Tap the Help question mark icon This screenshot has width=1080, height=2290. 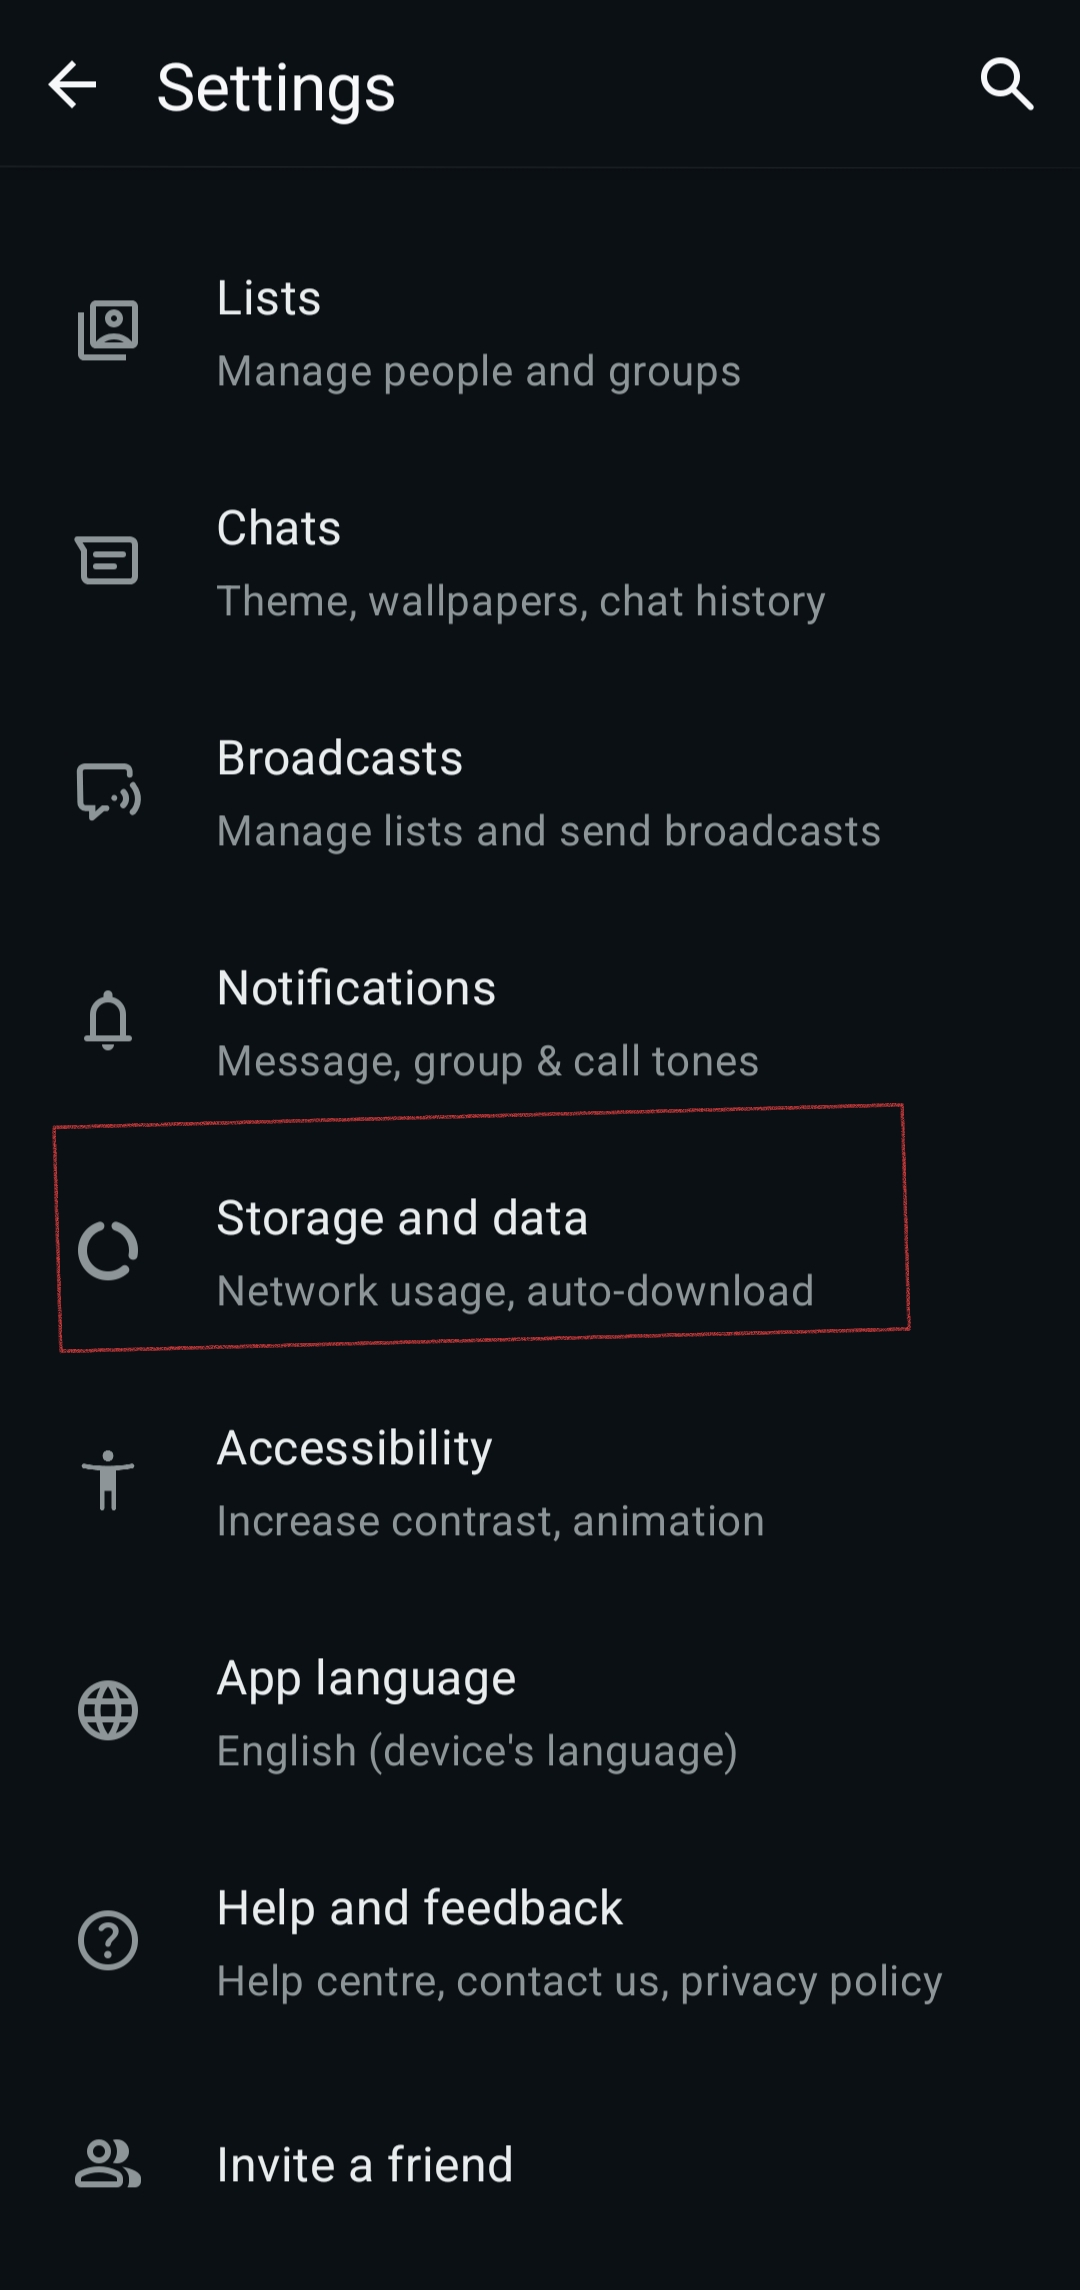coord(108,1940)
